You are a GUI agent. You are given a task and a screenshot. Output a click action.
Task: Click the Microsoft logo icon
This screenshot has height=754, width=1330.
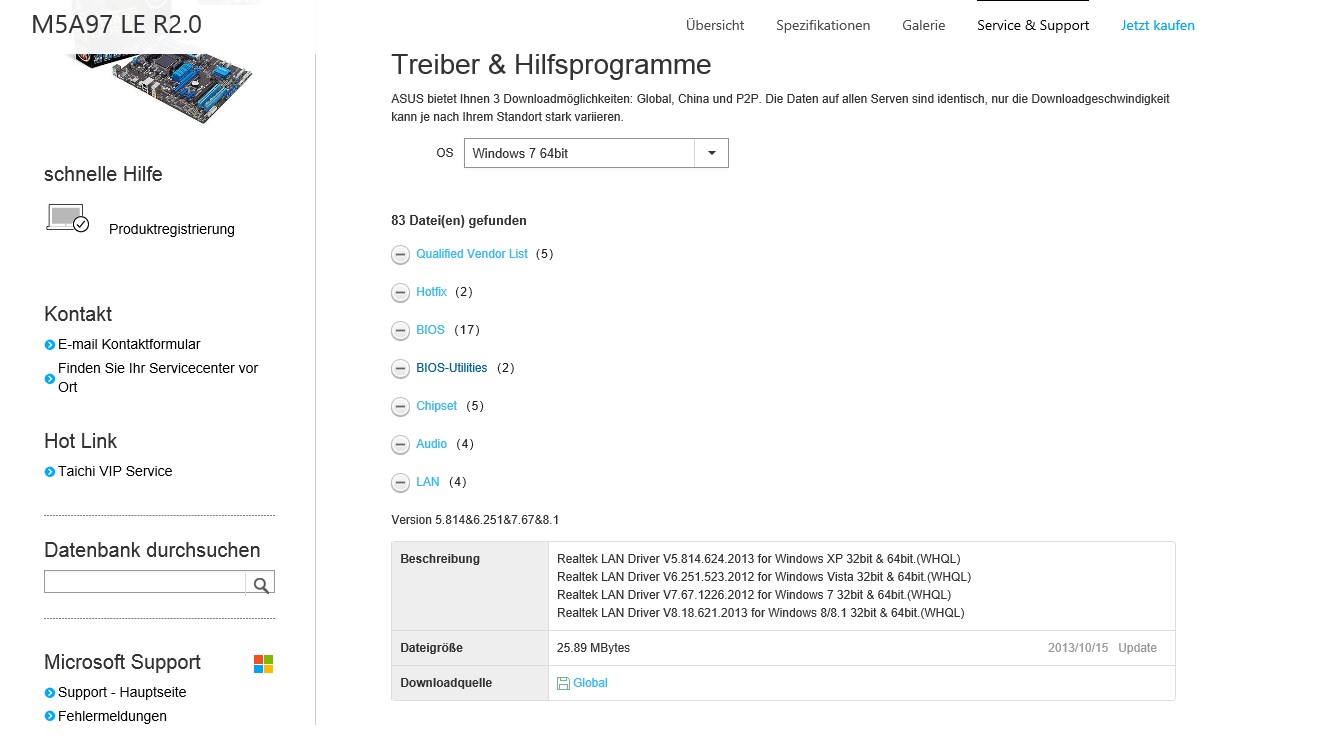[x=263, y=664]
